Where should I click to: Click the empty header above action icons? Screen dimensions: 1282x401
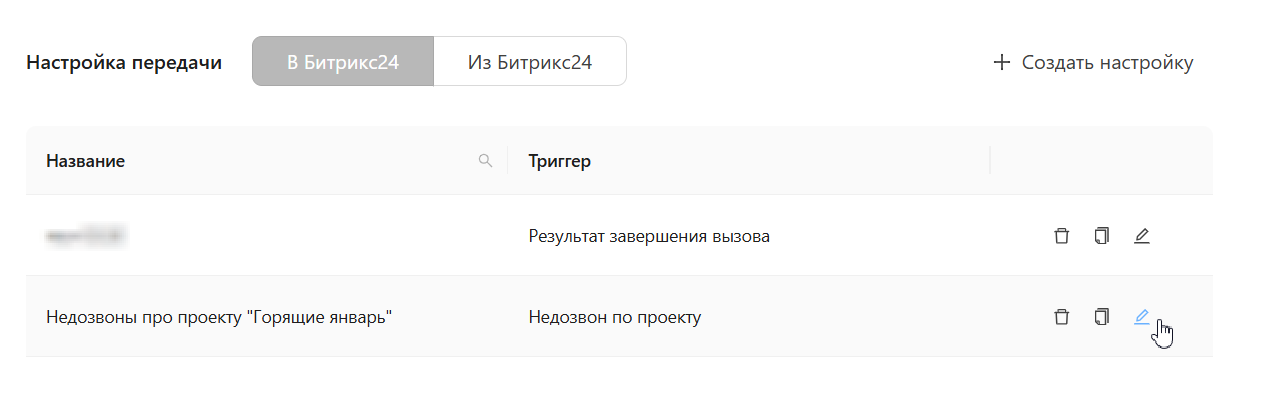click(x=1100, y=160)
